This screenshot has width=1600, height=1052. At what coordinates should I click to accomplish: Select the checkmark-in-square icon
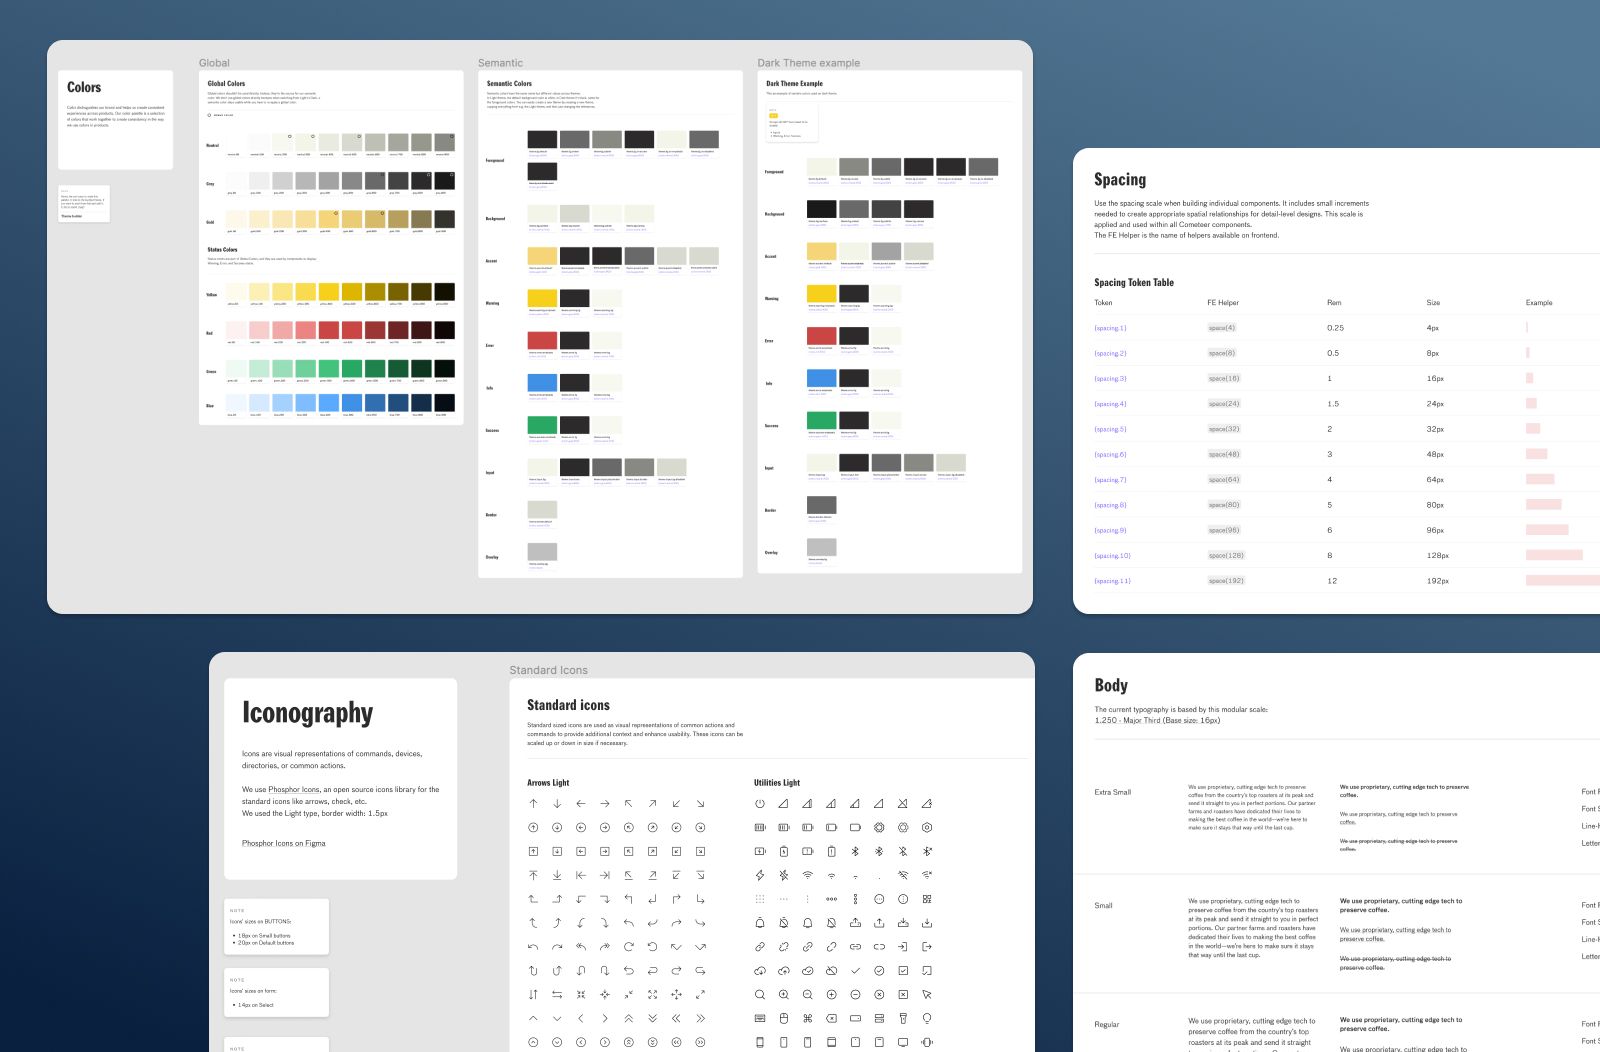click(903, 970)
